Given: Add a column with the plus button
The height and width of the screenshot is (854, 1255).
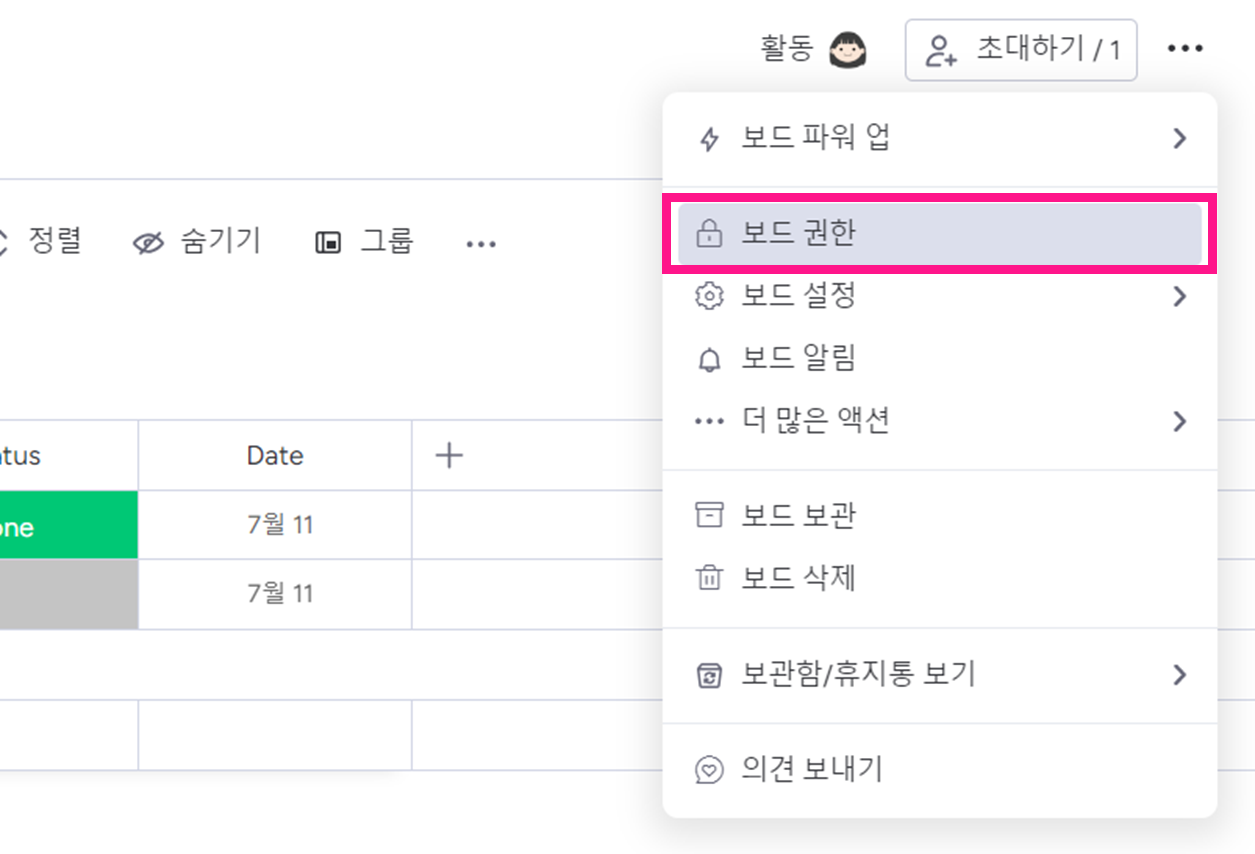Looking at the screenshot, I should coord(450,456).
